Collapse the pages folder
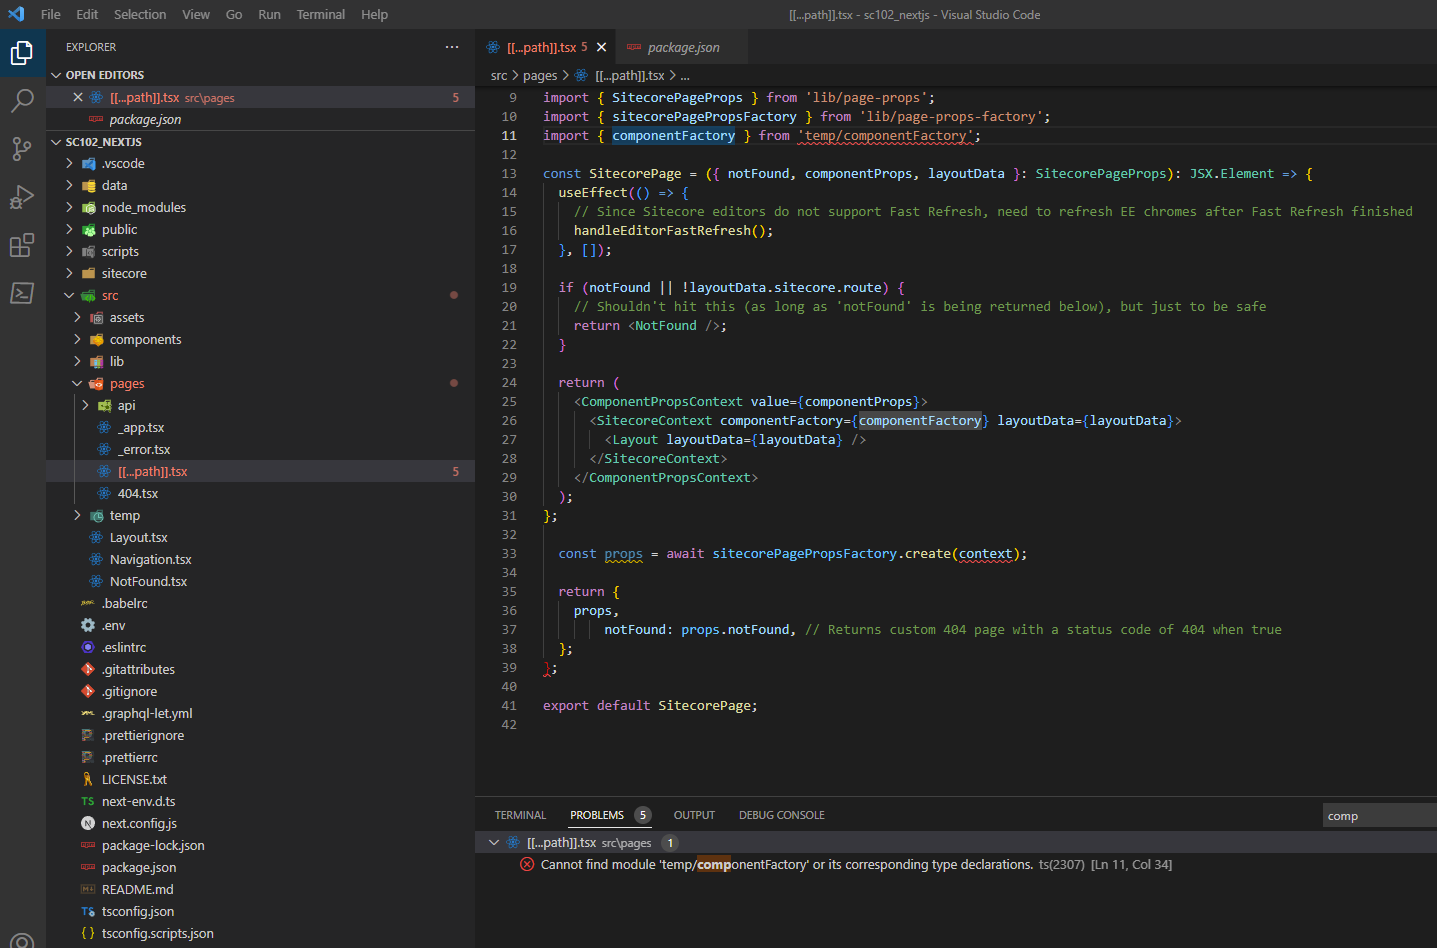This screenshot has height=948, width=1437. [x=260, y=383]
